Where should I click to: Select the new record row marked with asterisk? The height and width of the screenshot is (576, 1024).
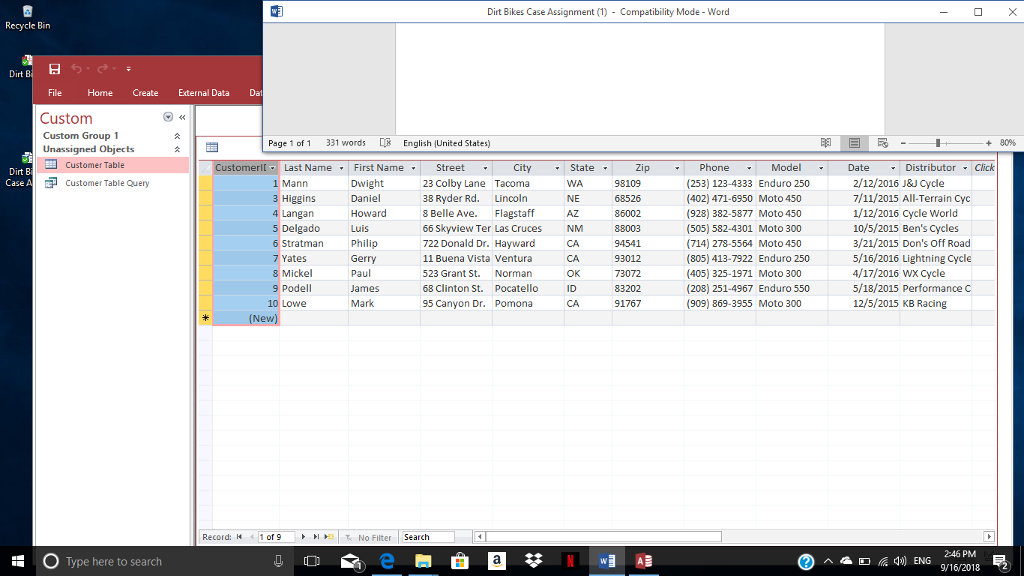click(x=206, y=319)
